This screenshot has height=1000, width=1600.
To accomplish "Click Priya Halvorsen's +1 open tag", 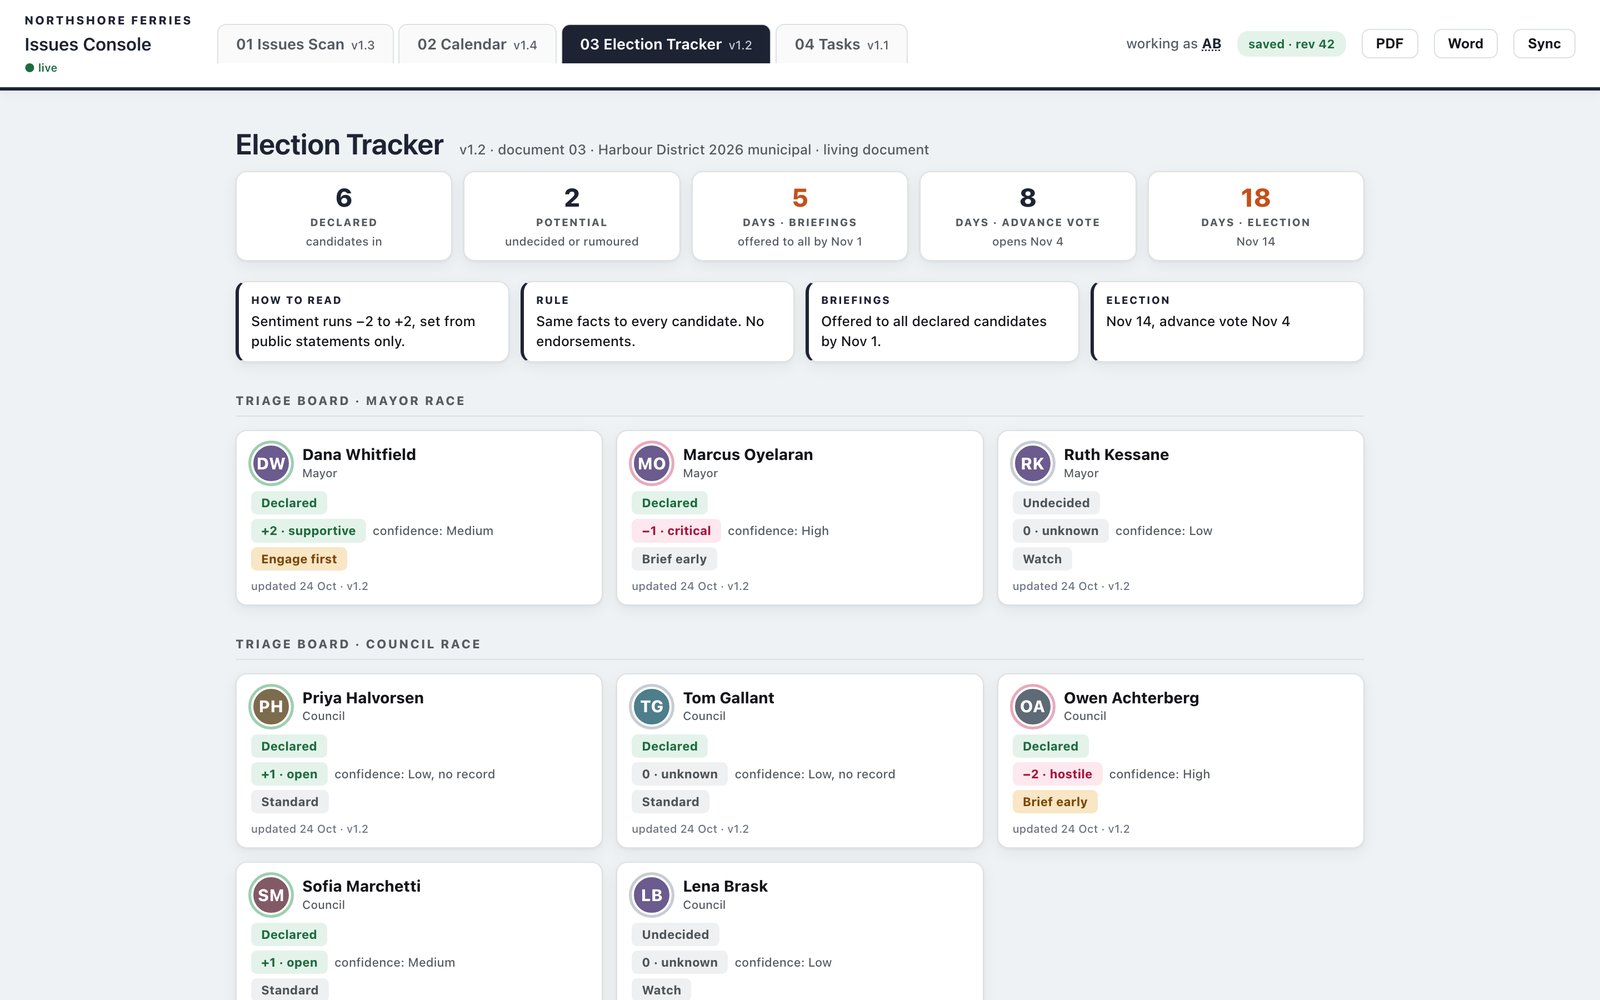I will (x=289, y=774).
